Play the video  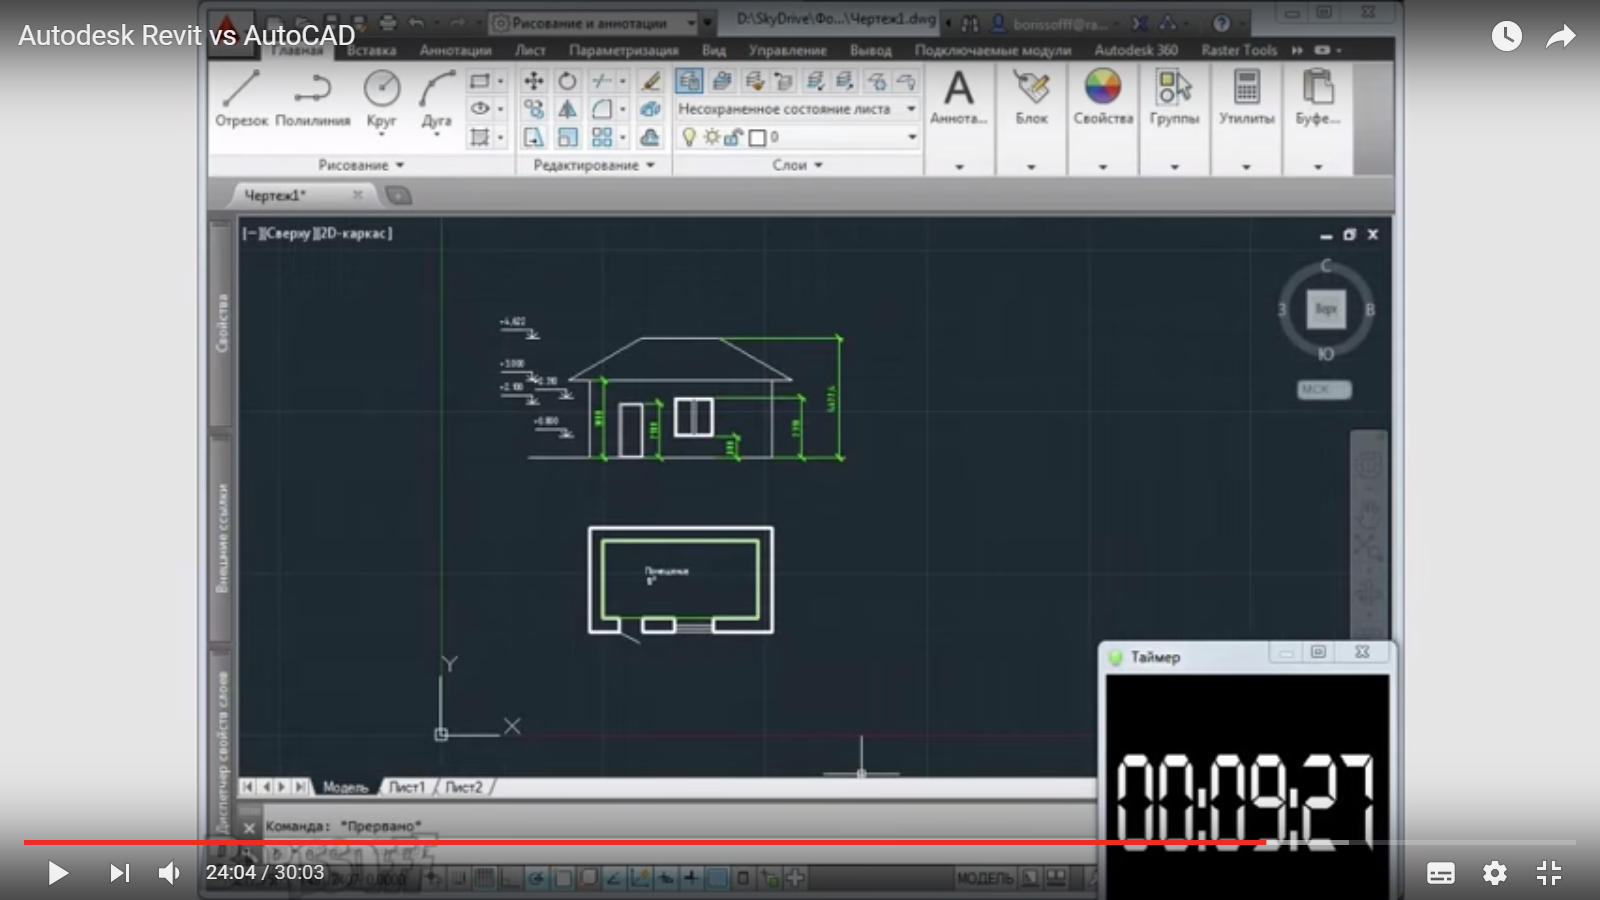pyautogui.click(x=58, y=873)
